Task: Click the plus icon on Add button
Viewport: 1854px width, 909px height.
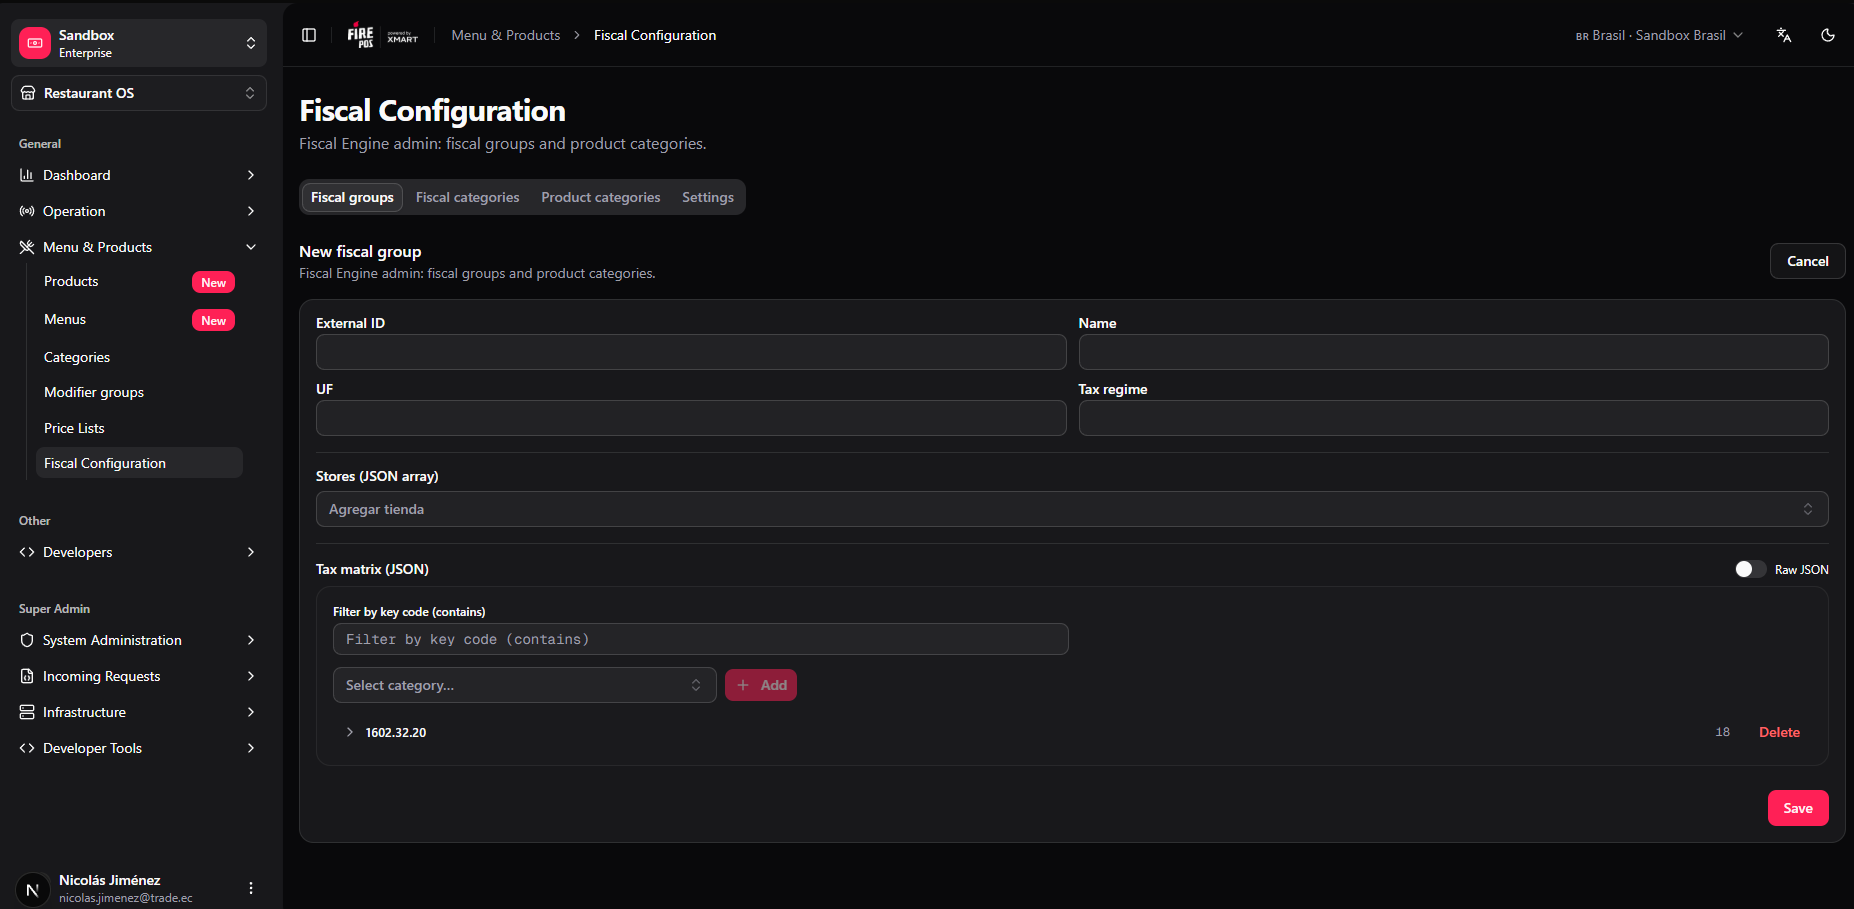Action: pyautogui.click(x=743, y=685)
